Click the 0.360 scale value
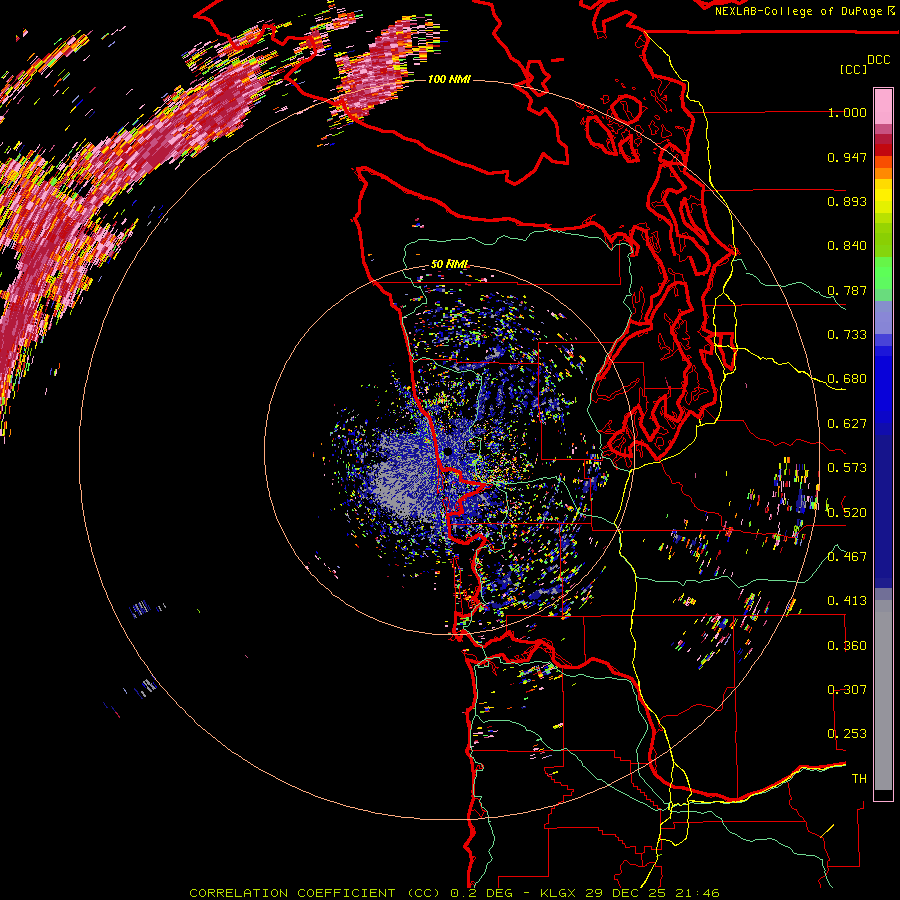Viewport: 900px width, 900px height. [847, 645]
